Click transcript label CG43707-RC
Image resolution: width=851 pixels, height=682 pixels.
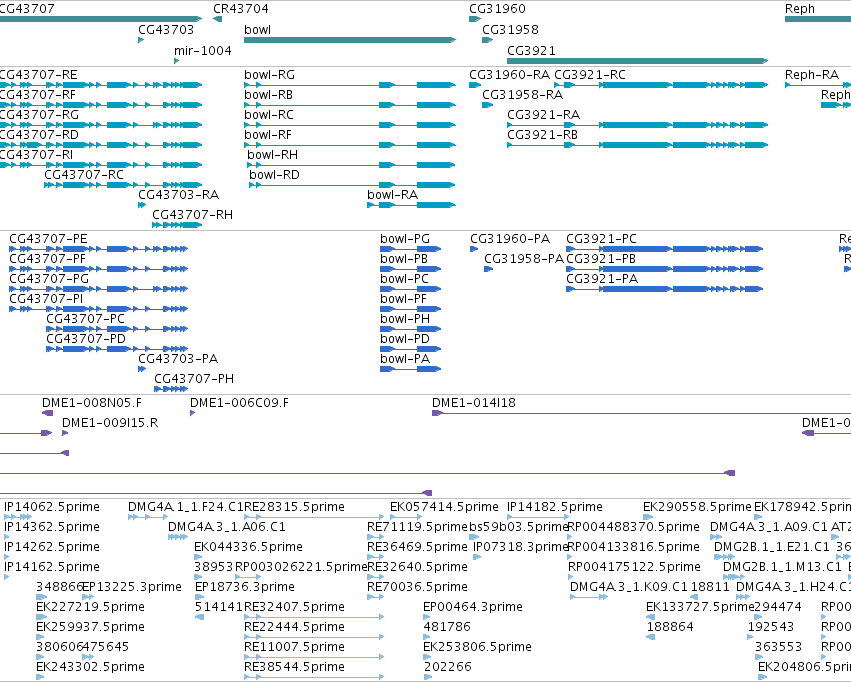(x=84, y=175)
